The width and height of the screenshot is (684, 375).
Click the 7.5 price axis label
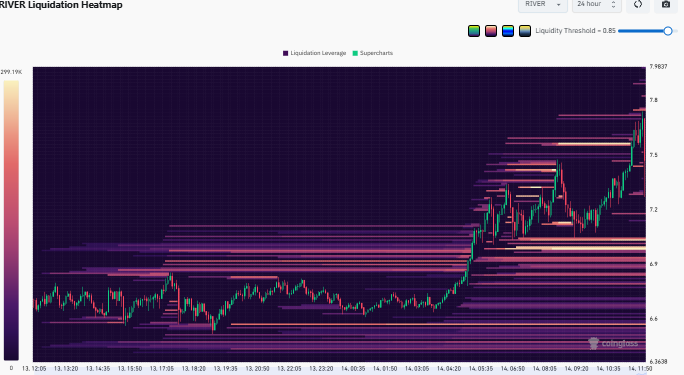click(x=653, y=155)
